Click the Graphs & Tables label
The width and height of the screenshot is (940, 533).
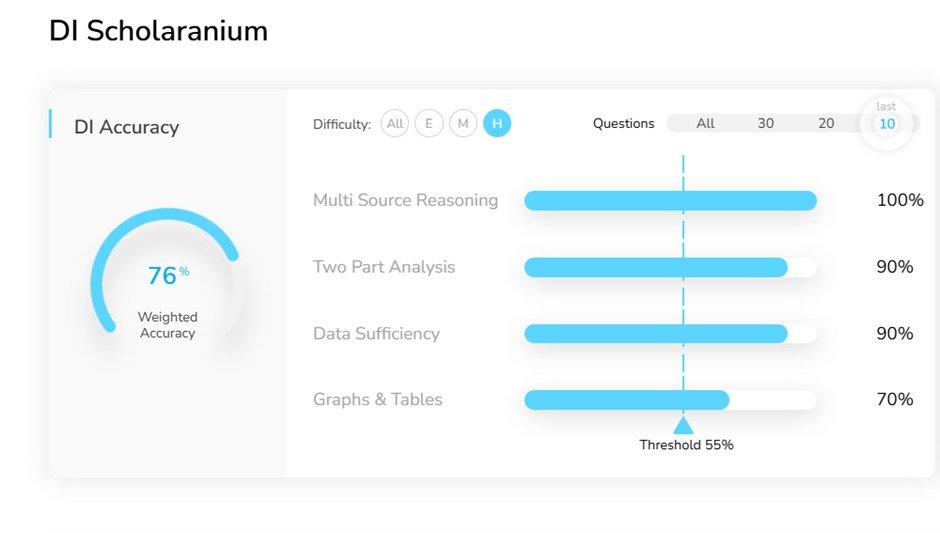click(377, 400)
